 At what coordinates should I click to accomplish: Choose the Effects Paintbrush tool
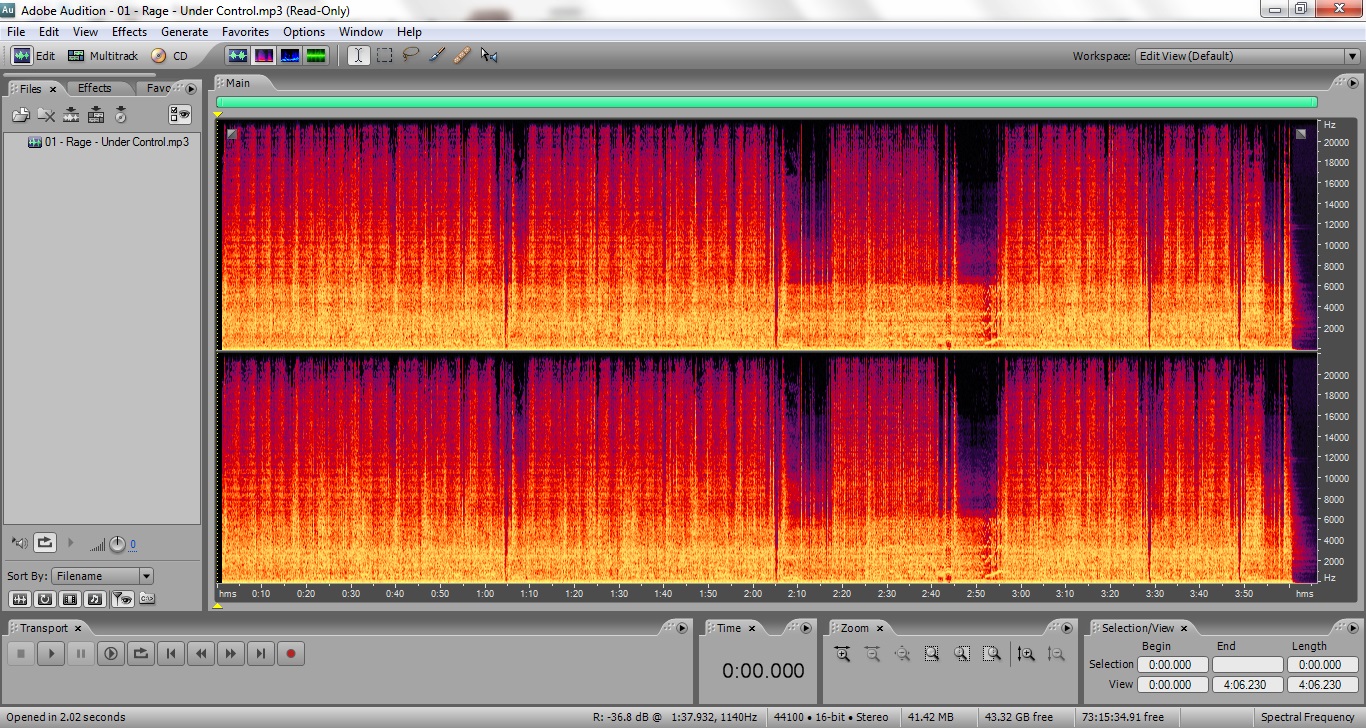pos(436,56)
